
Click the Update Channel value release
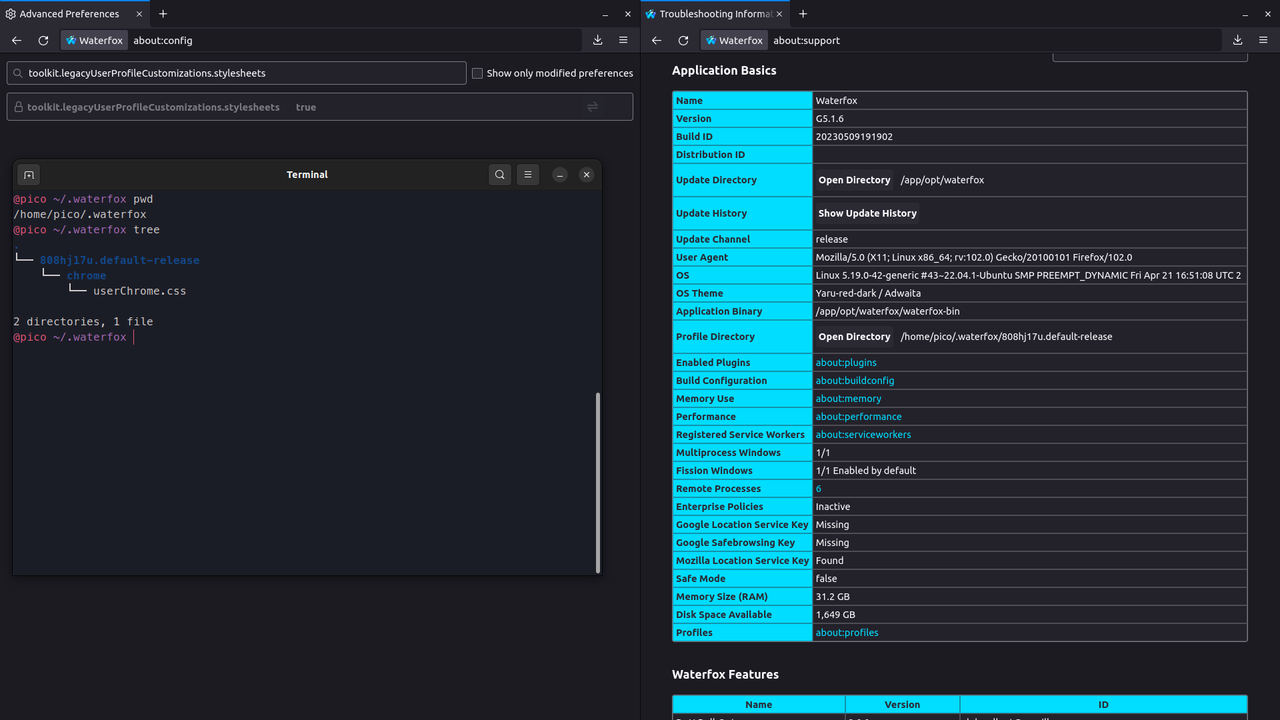tap(832, 240)
